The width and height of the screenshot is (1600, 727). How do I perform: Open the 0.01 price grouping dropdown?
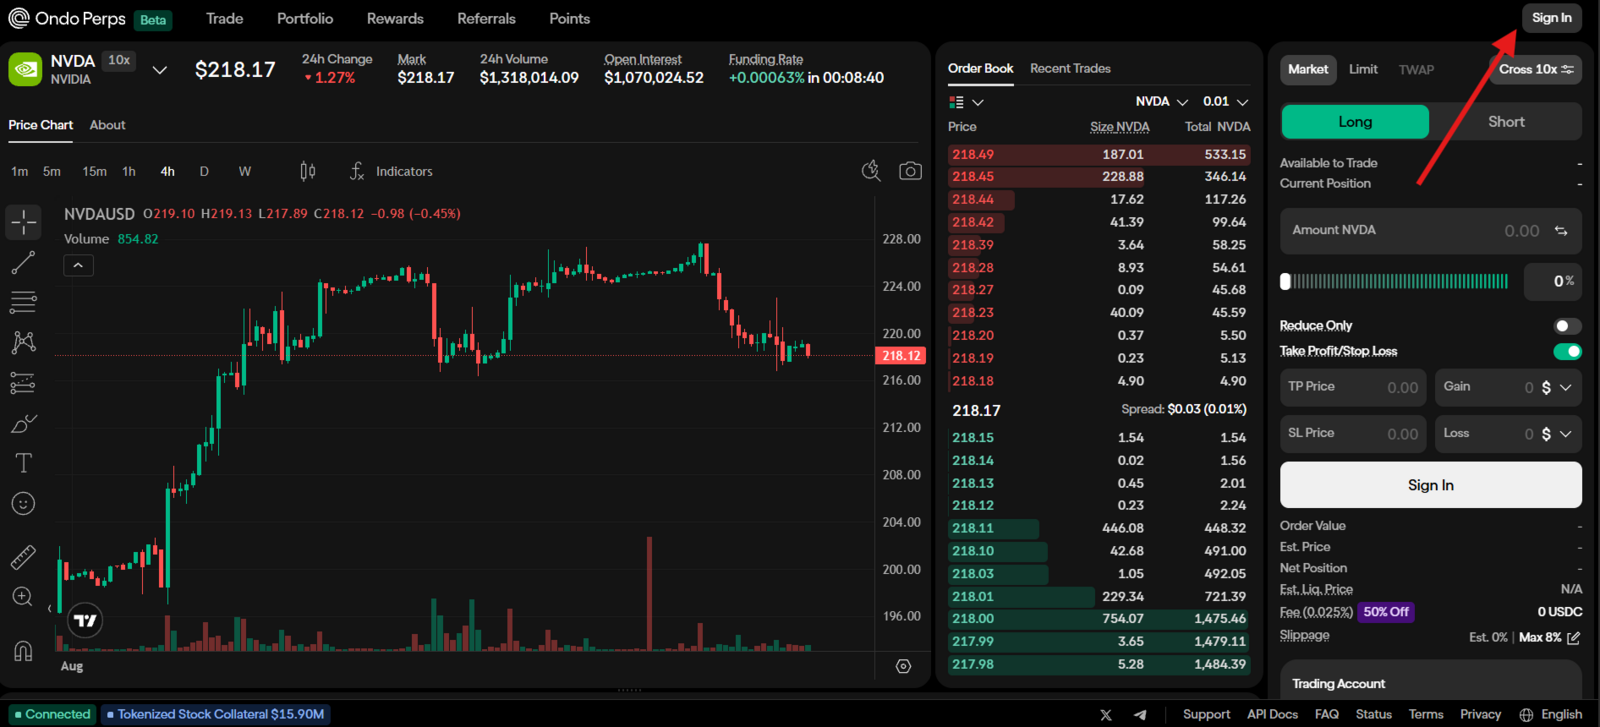coord(1226,102)
